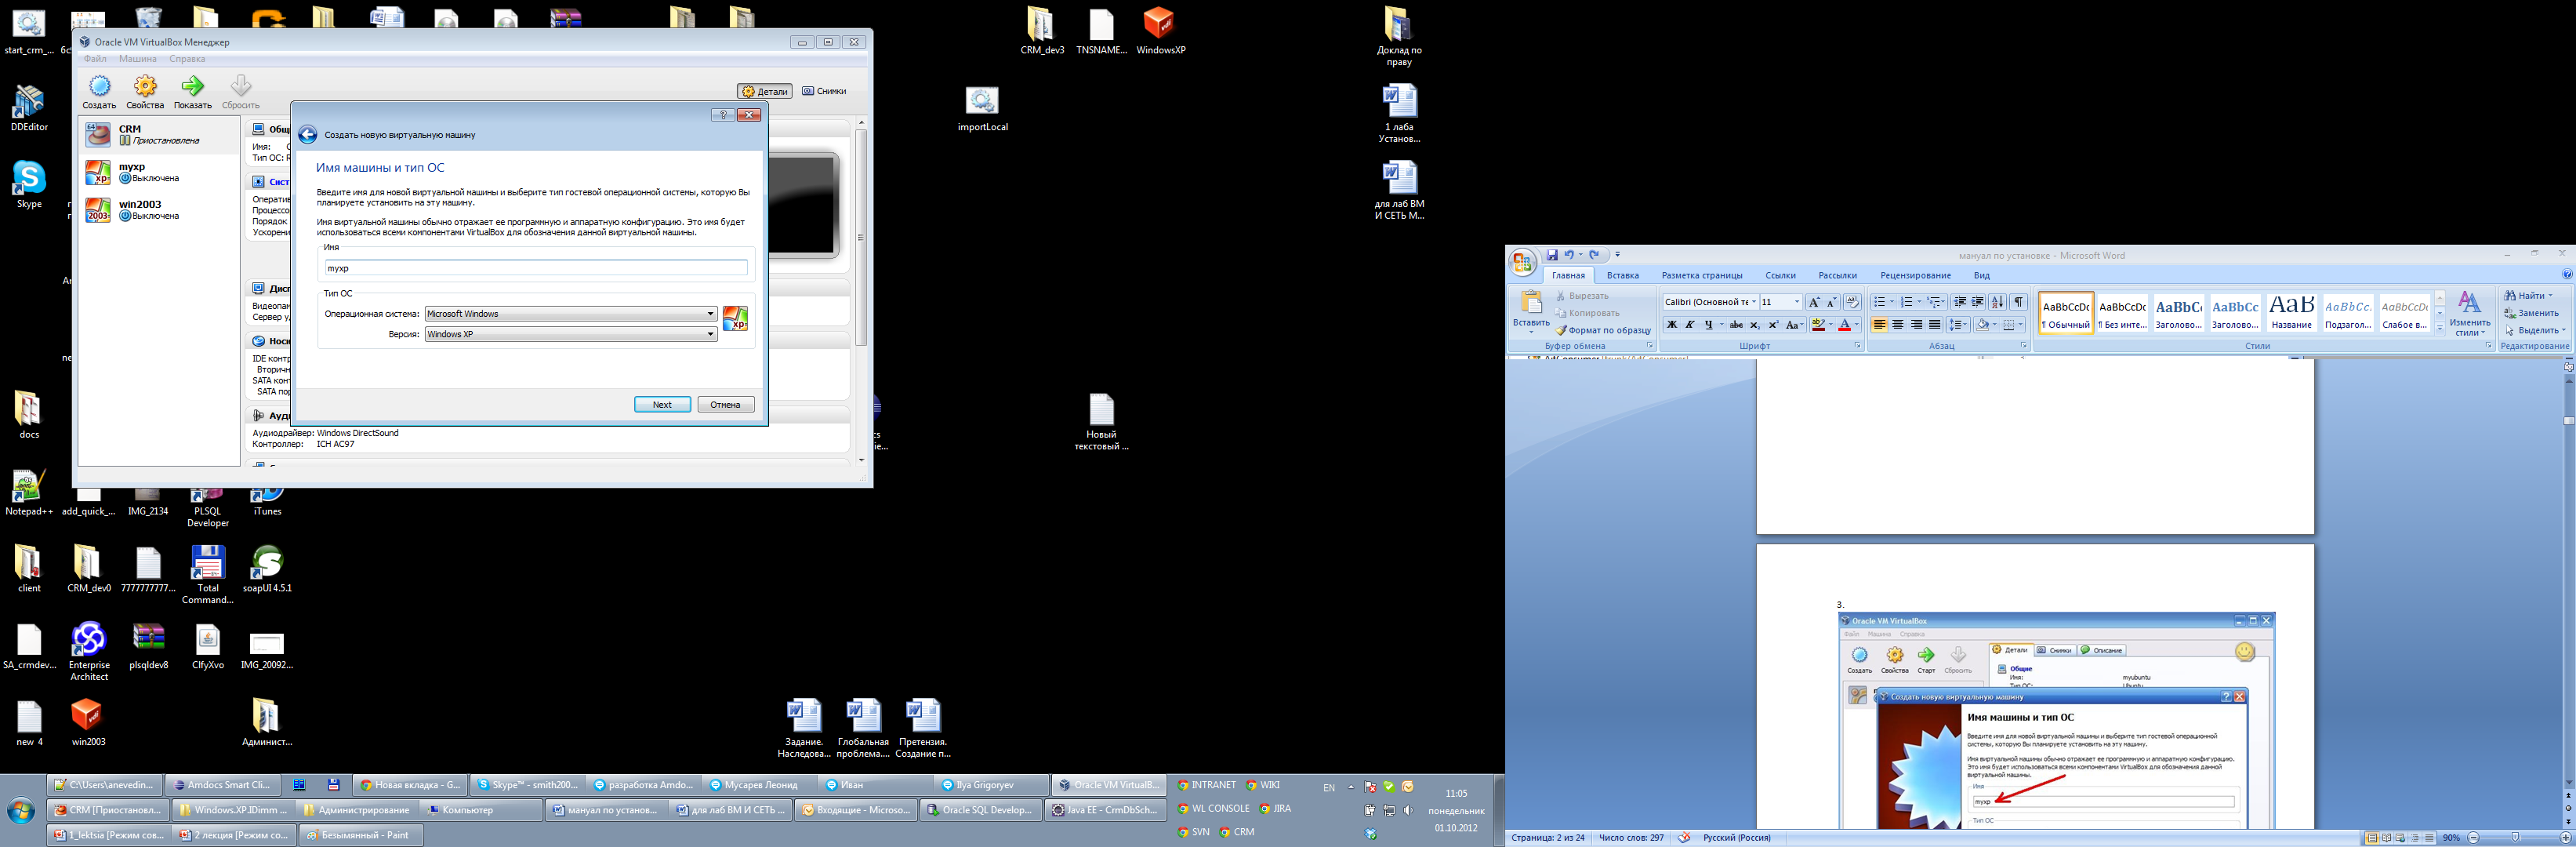Image resolution: width=2576 pixels, height=847 pixels.
Task: Expand the underline style dropdown arrow
Action: 1721,325
